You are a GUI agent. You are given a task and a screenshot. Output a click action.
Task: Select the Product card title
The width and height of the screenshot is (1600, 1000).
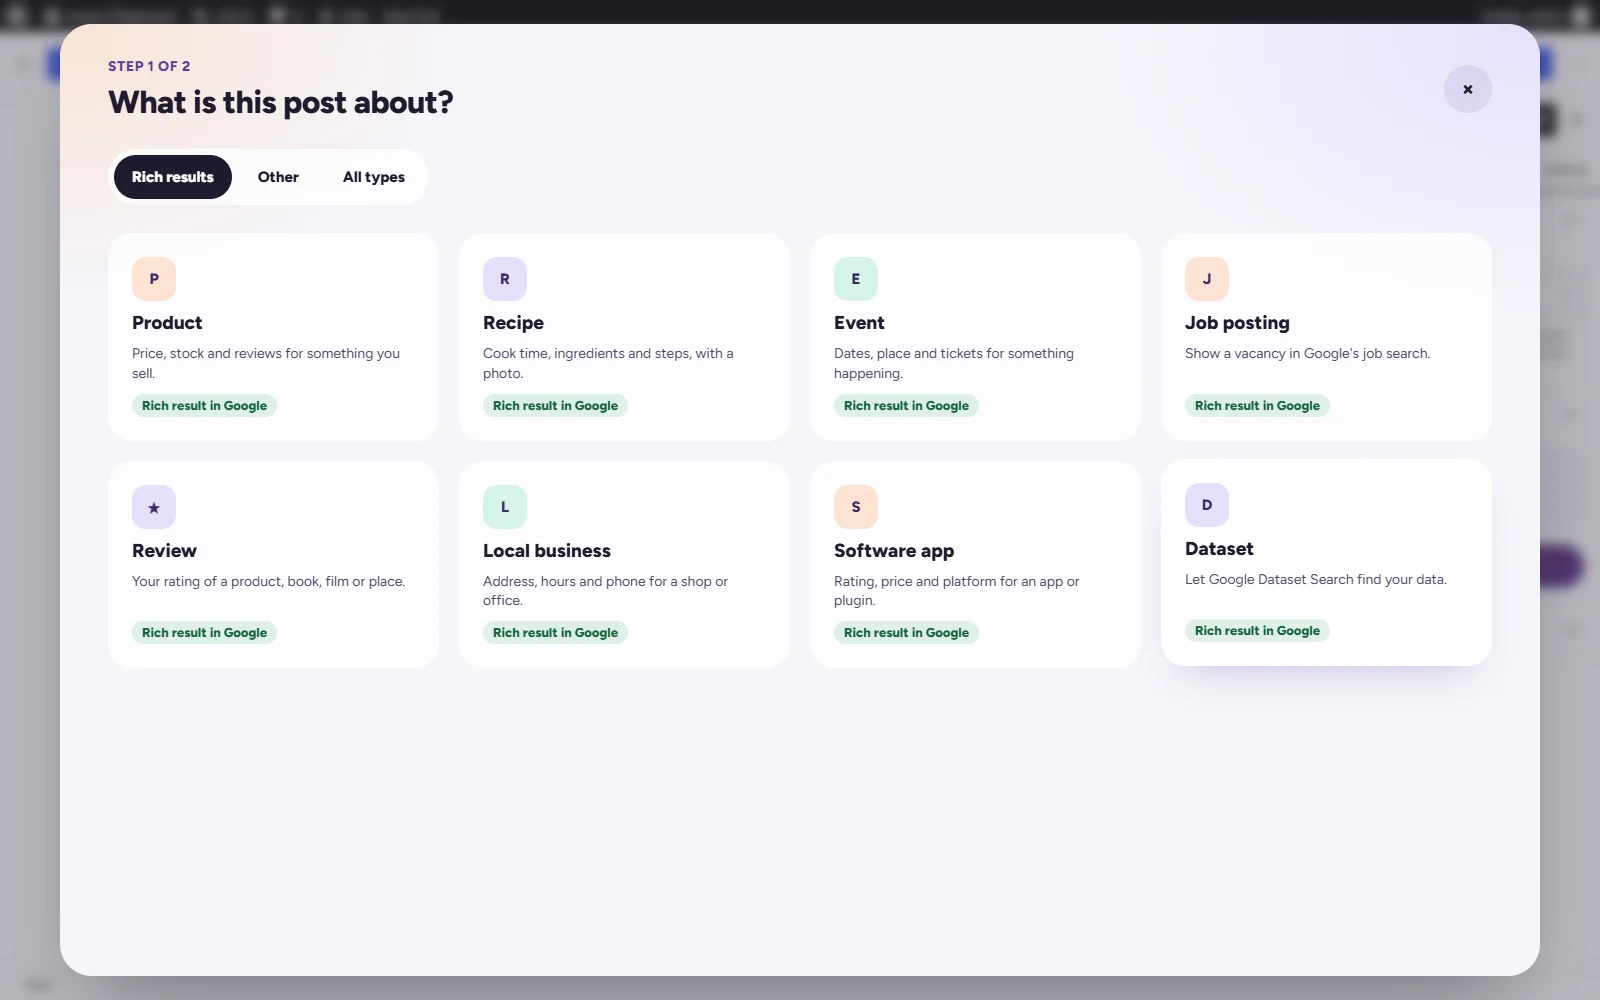pyautogui.click(x=167, y=323)
